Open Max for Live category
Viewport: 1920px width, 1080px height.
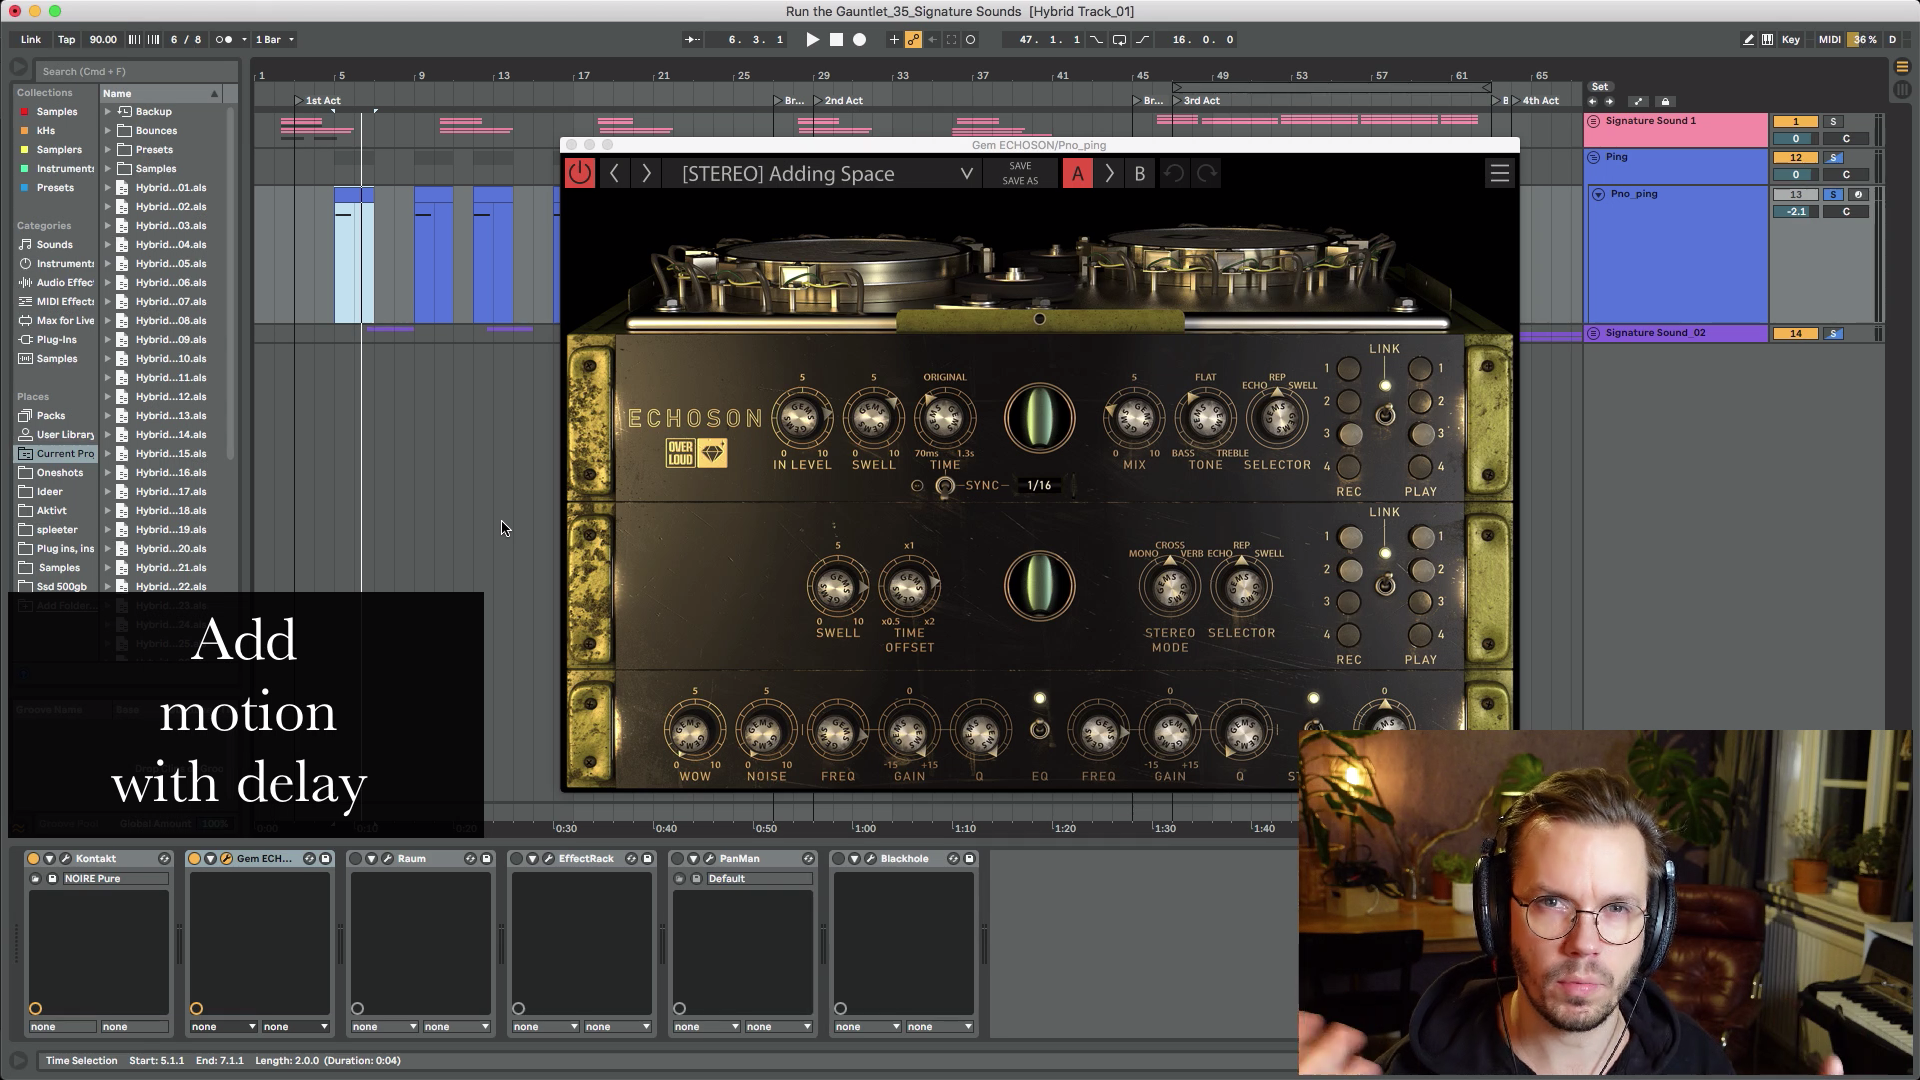pos(56,321)
